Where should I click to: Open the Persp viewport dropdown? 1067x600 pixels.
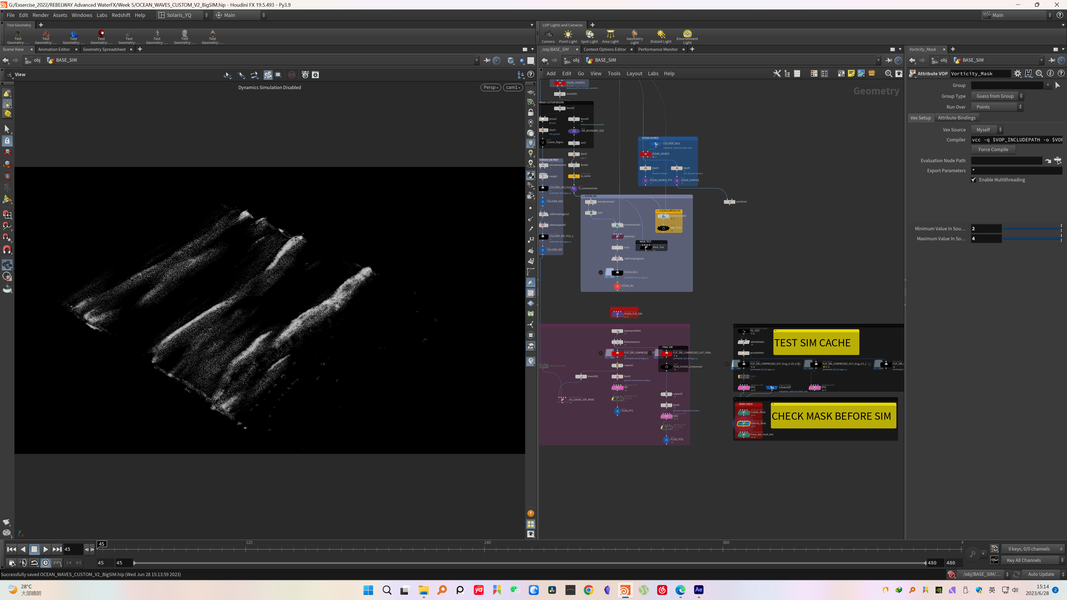[491, 87]
